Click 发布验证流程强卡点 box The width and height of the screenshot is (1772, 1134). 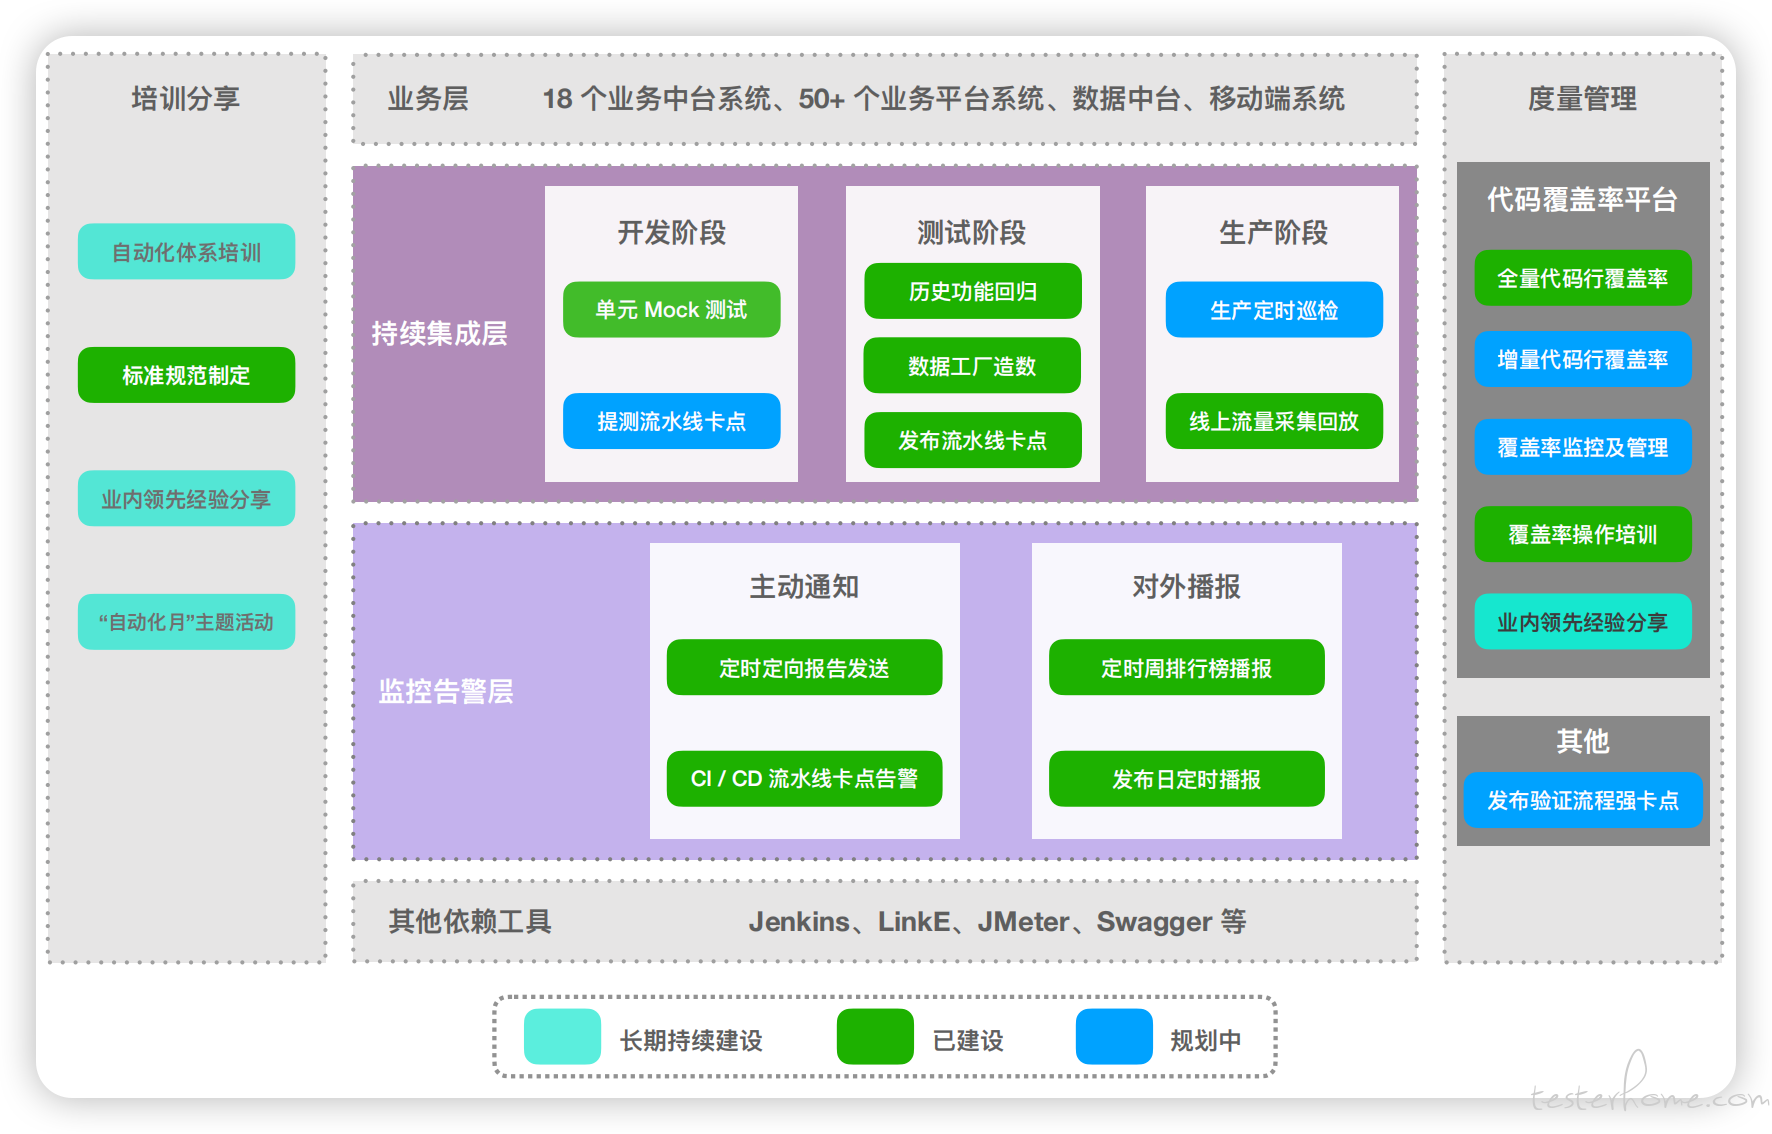point(1583,800)
